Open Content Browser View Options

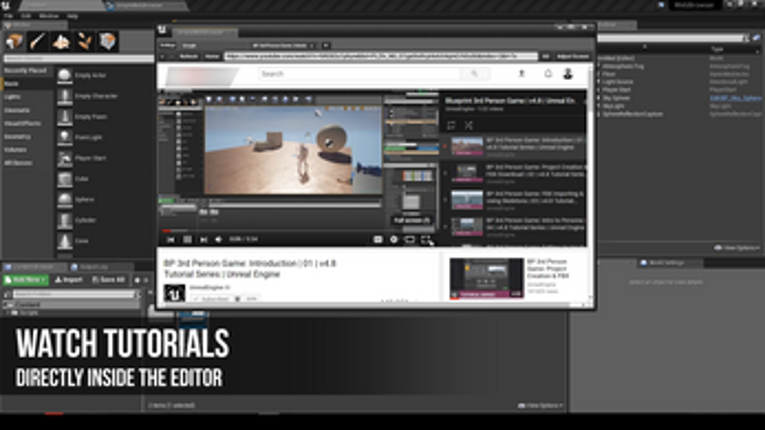click(x=540, y=406)
